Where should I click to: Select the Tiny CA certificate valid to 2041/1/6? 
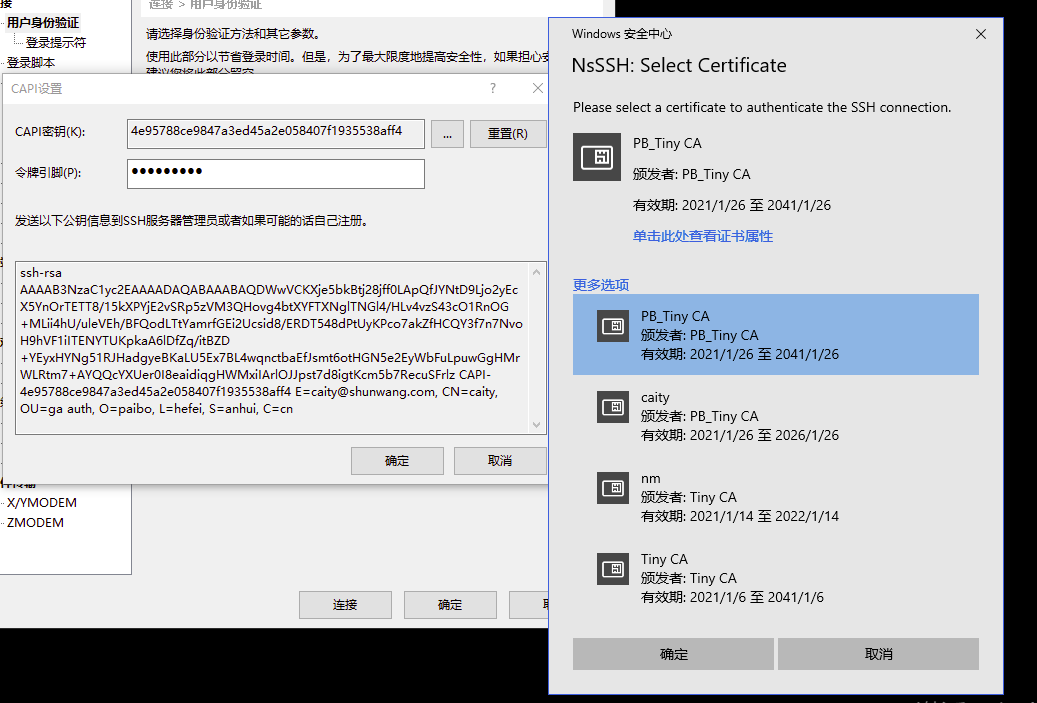coord(776,578)
